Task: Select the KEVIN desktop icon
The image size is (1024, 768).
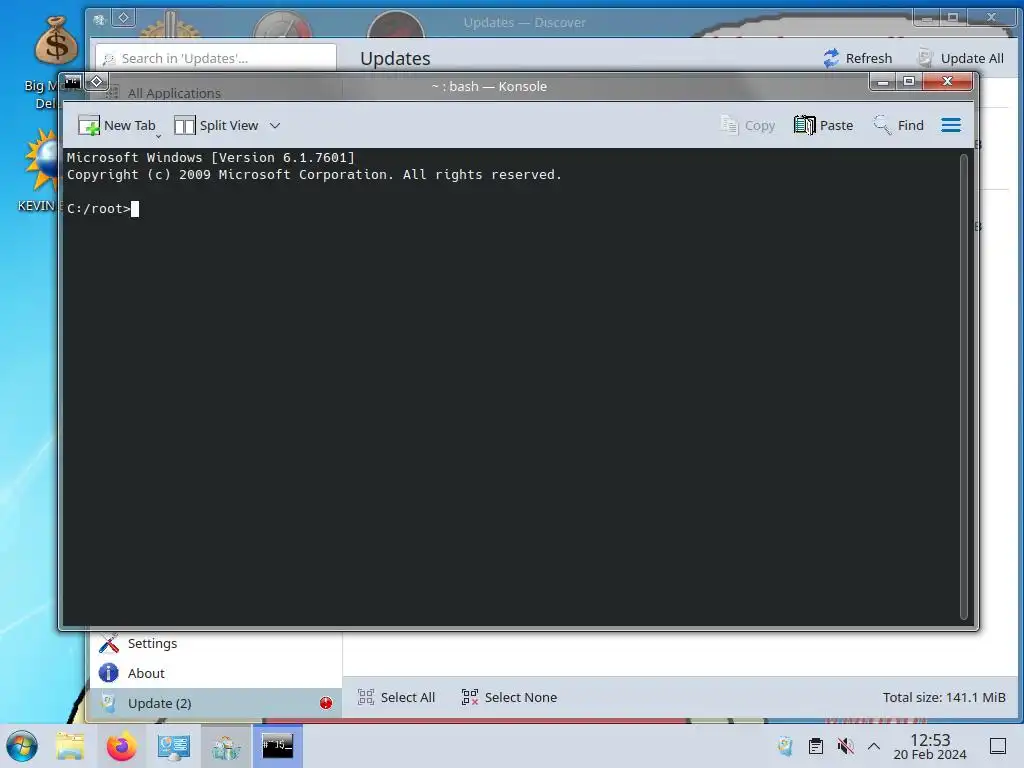Action: coord(38,171)
